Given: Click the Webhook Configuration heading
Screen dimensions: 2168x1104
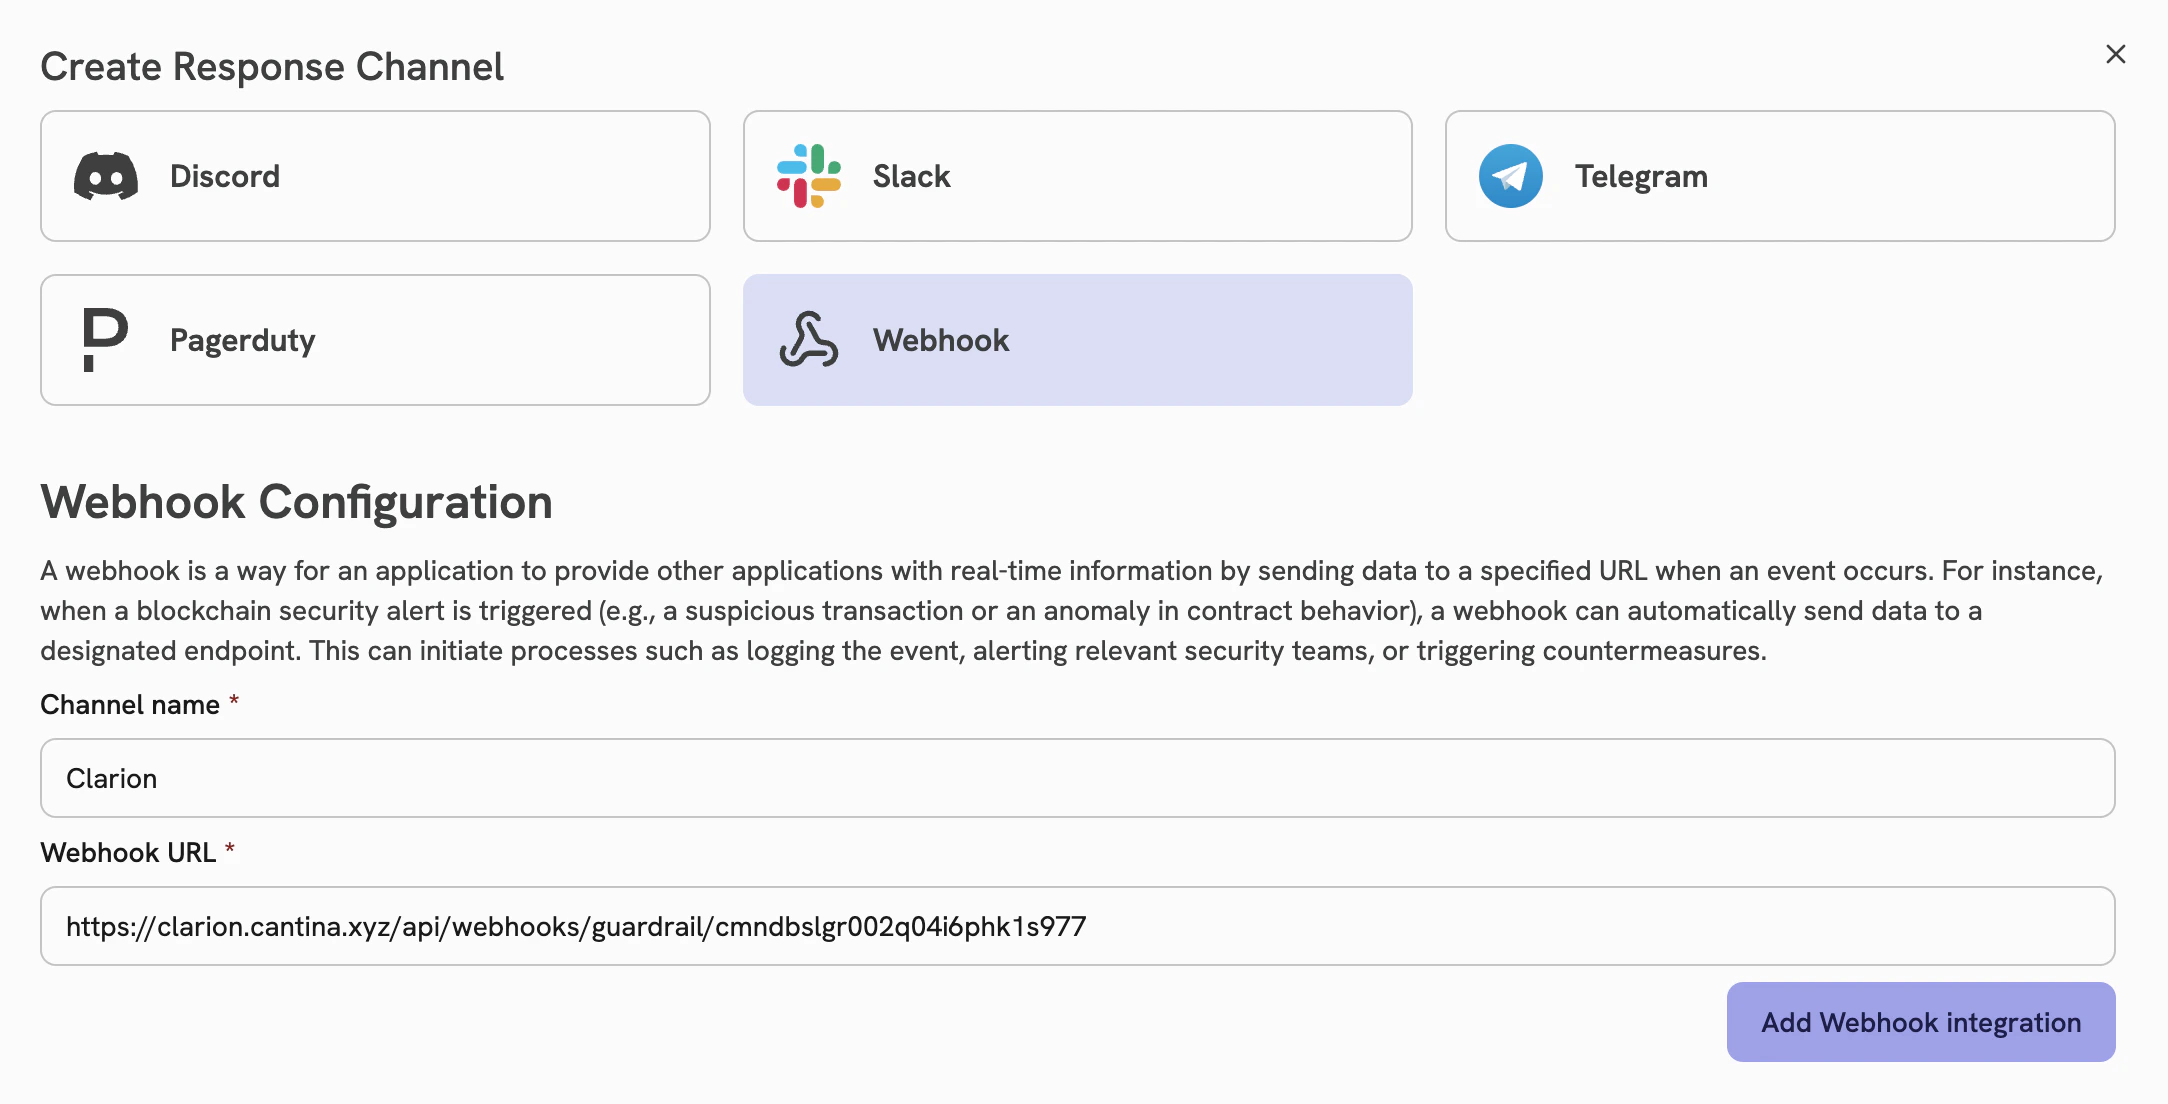Looking at the screenshot, I should (x=296, y=502).
